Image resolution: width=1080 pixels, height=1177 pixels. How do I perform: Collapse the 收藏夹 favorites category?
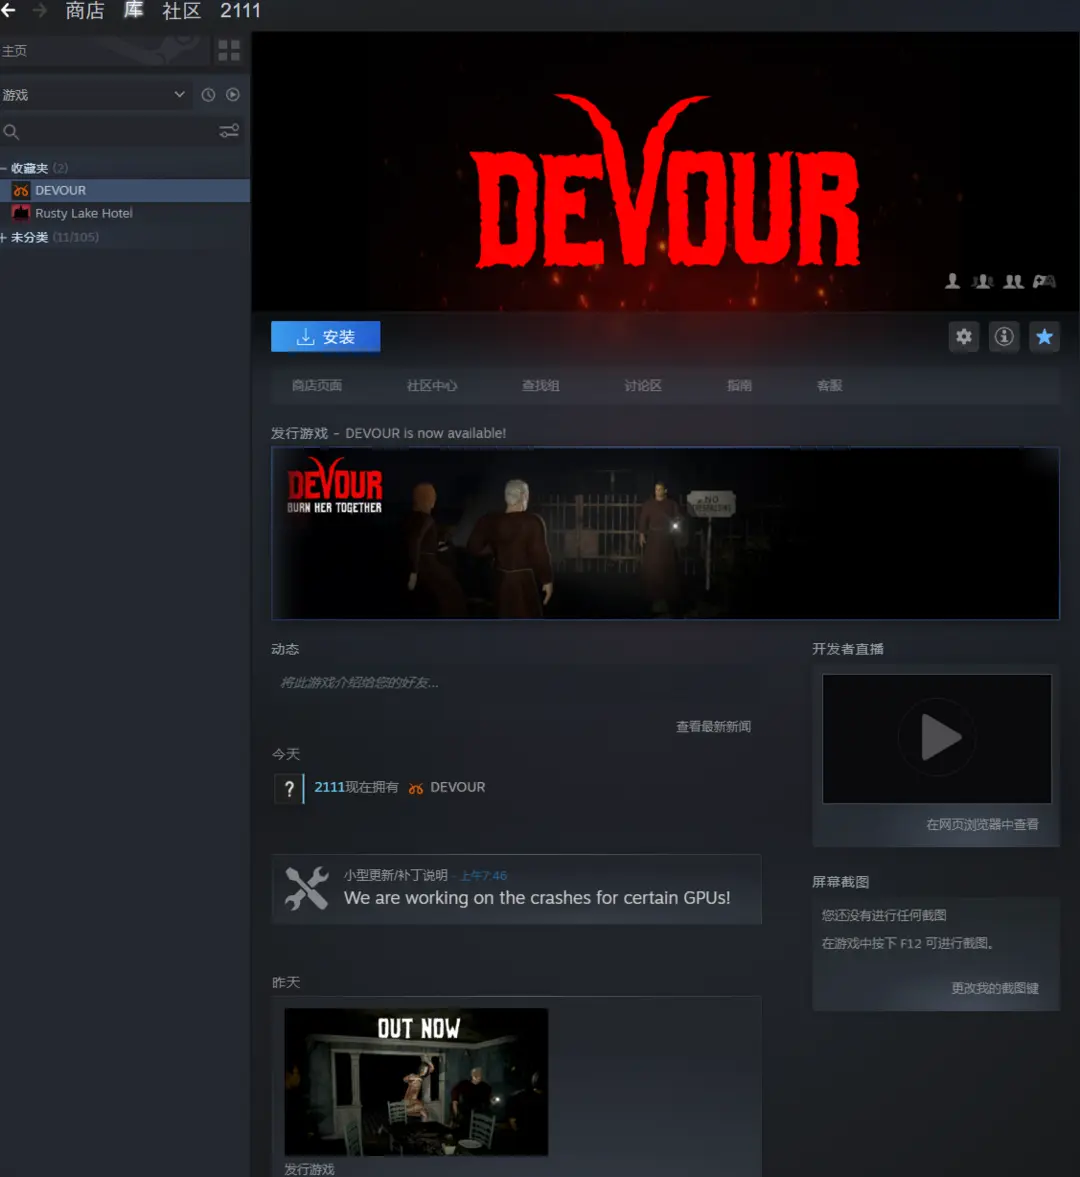point(4,168)
